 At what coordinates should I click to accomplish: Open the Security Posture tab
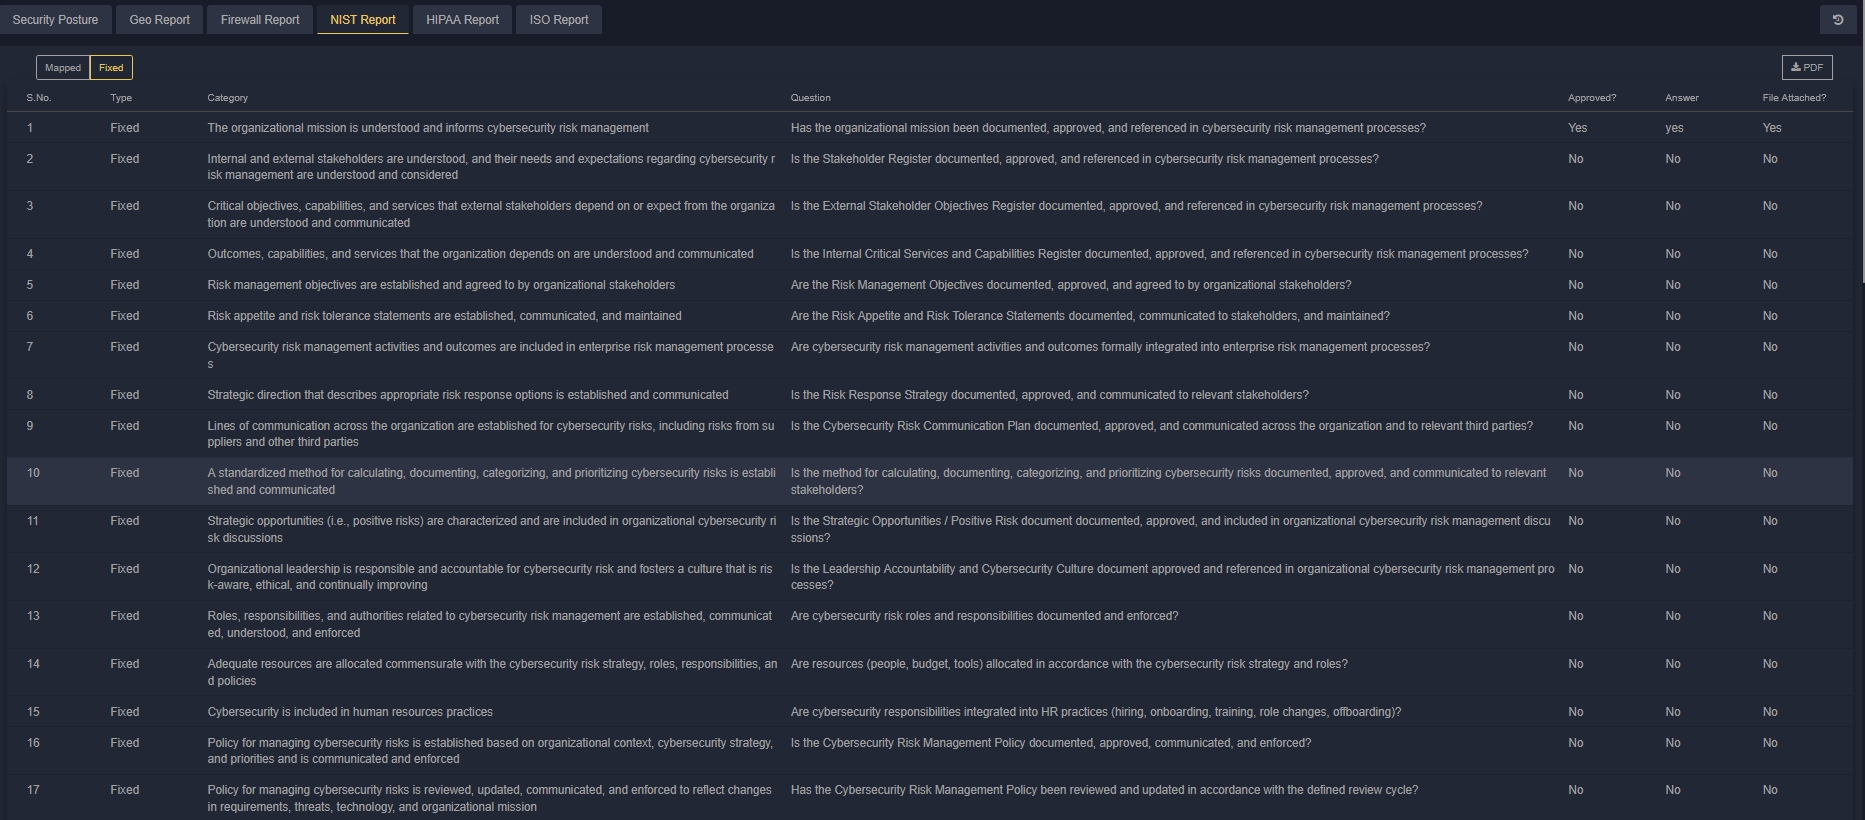pyautogui.click(x=55, y=20)
